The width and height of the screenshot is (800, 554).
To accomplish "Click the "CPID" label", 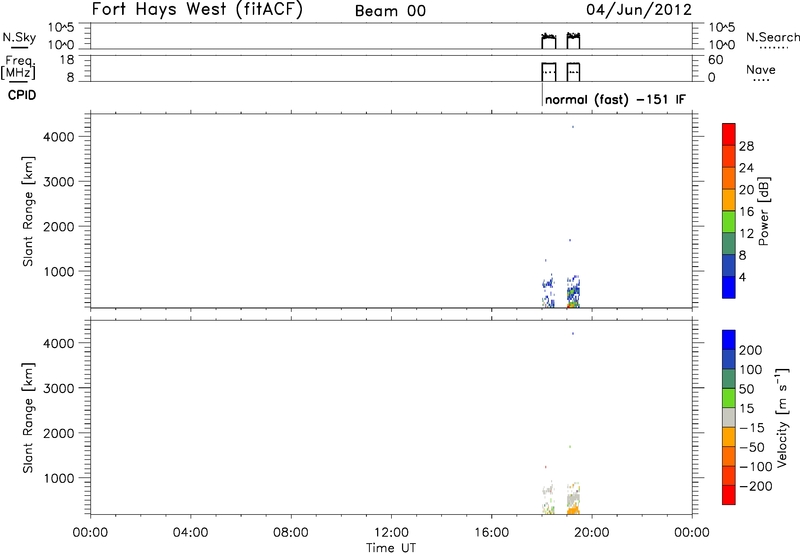I will click(x=22, y=95).
